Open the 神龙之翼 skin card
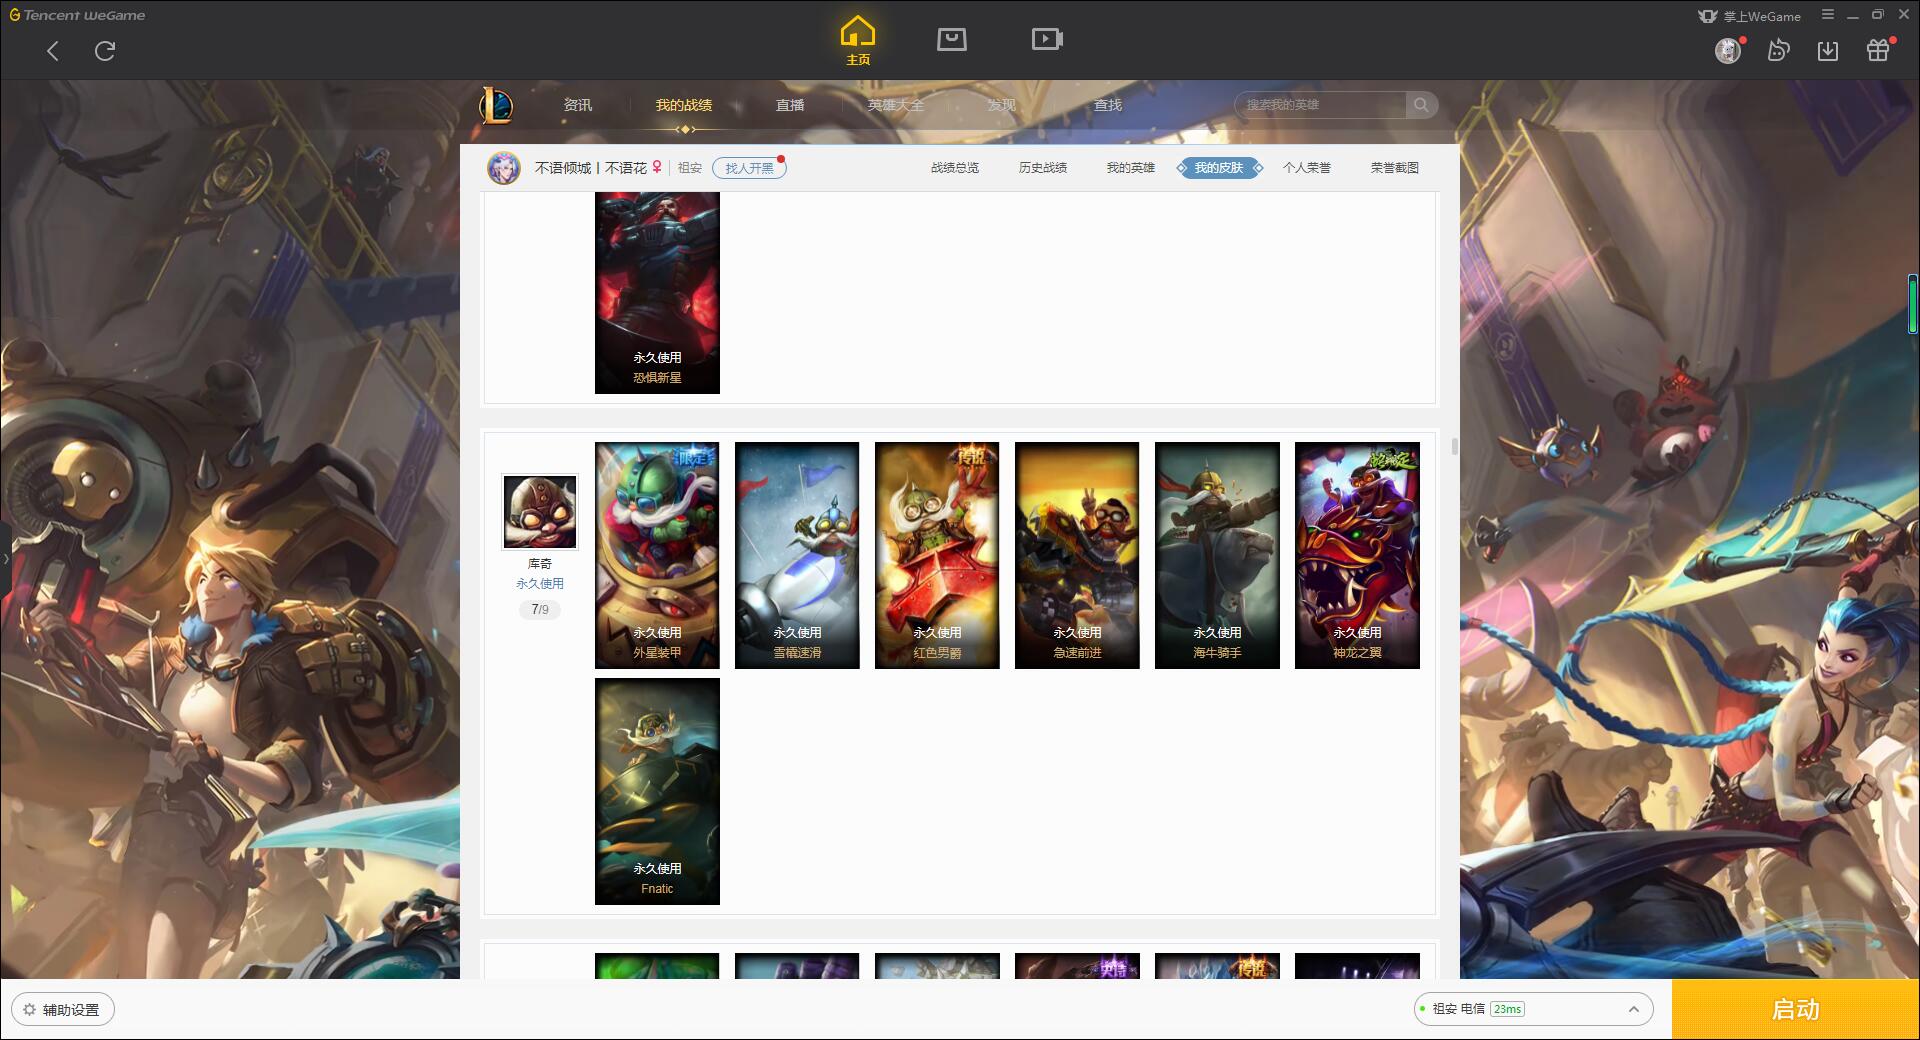 1357,555
